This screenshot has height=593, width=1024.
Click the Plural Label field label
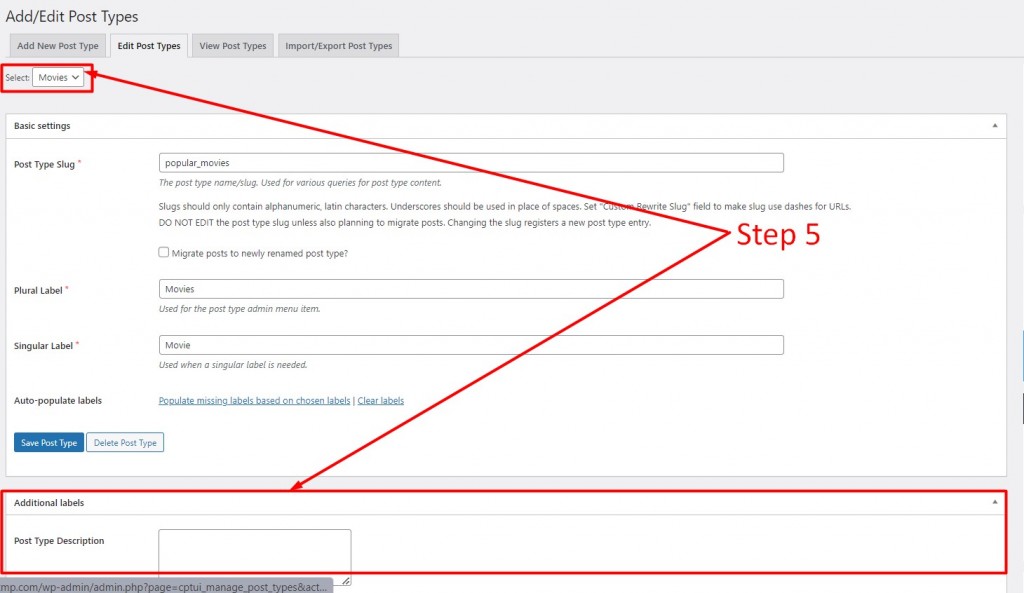click(x=38, y=290)
